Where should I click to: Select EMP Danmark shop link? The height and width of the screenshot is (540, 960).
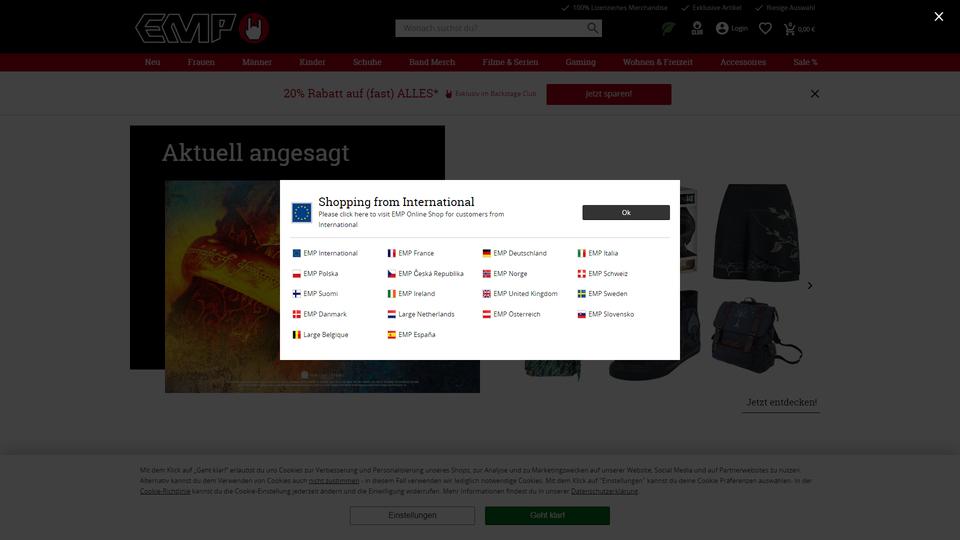(x=320, y=314)
